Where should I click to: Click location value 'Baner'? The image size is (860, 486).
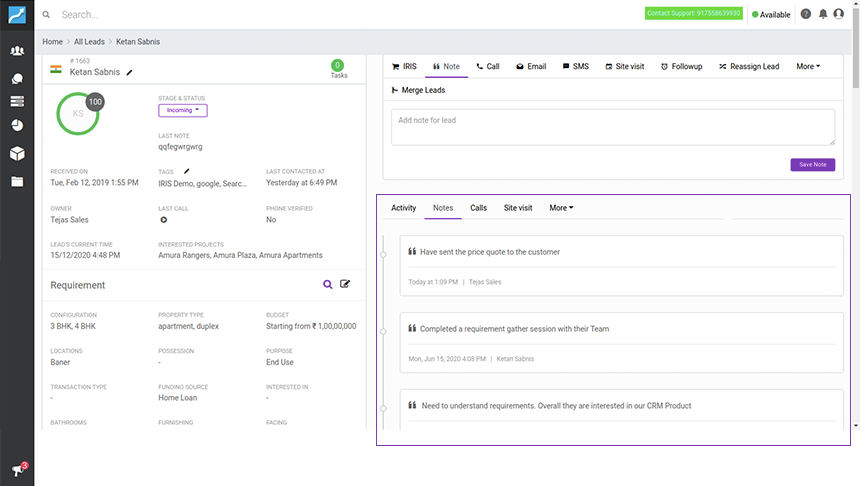pos(60,362)
